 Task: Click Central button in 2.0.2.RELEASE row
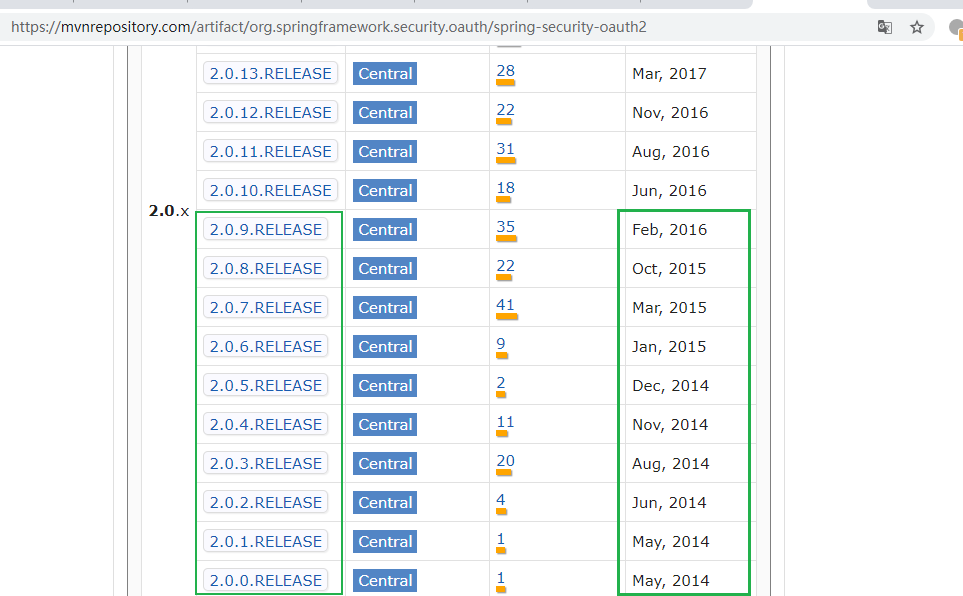385,503
